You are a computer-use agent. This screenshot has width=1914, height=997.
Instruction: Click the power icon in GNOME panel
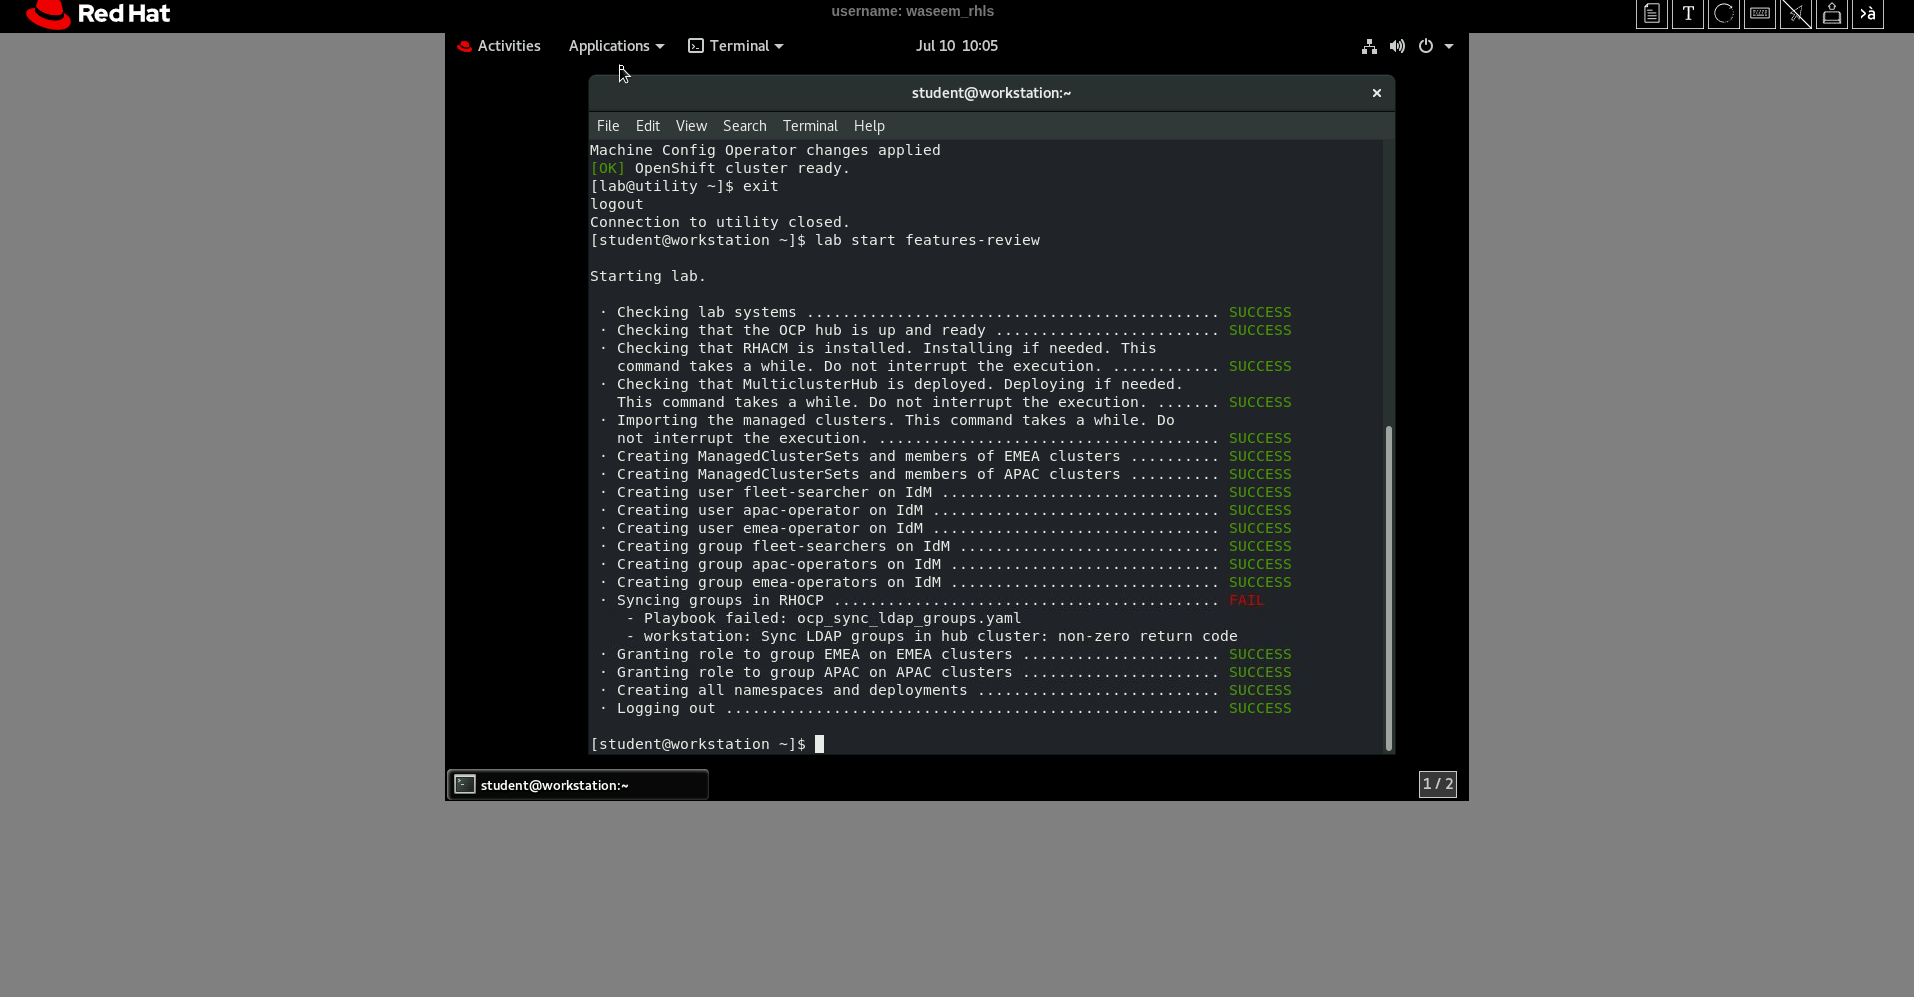(1426, 46)
